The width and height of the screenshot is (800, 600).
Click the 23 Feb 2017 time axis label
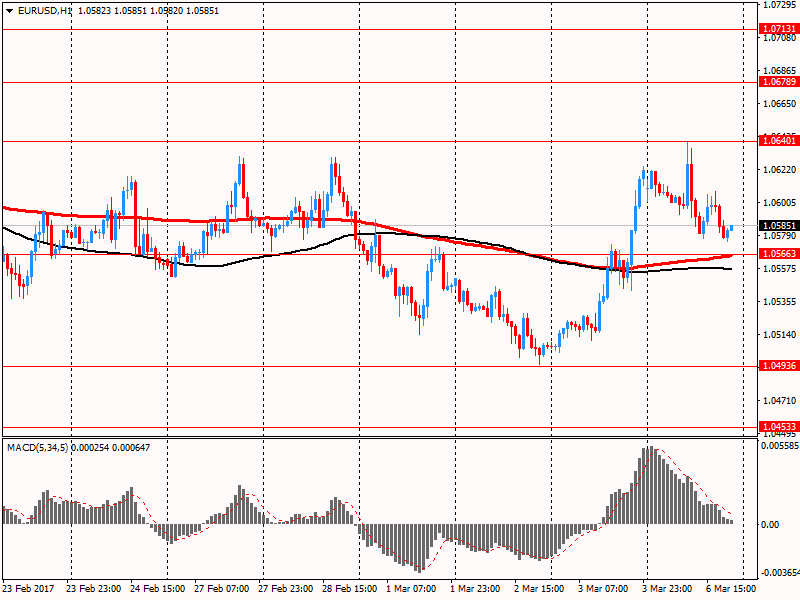pos(28,588)
